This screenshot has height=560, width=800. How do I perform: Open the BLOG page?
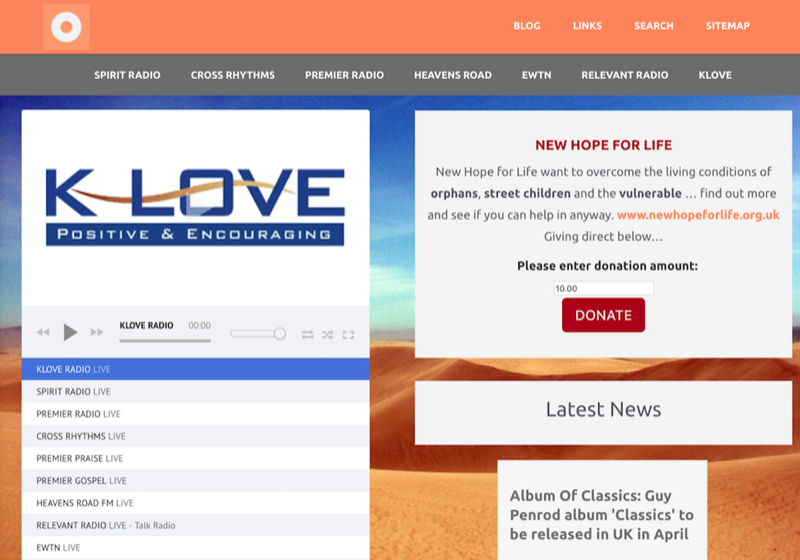[527, 26]
